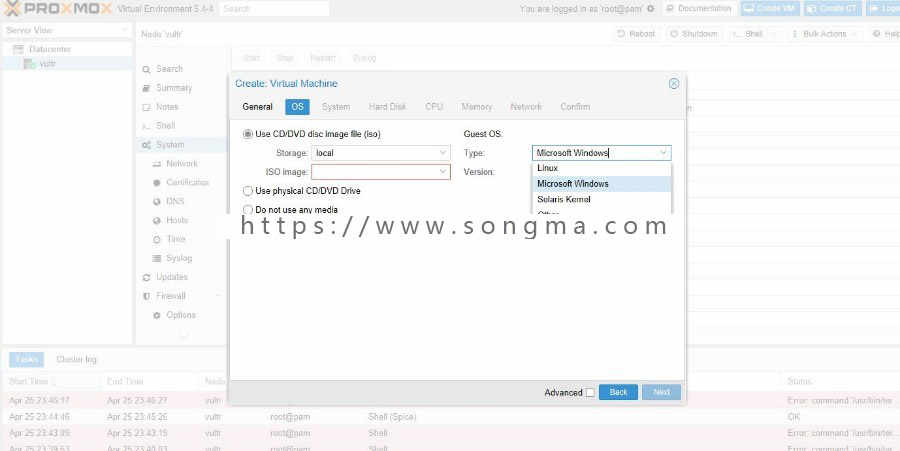Image resolution: width=900 pixels, height=451 pixels.
Task: Tick the Advanced checkbox
Action: pyautogui.click(x=590, y=392)
